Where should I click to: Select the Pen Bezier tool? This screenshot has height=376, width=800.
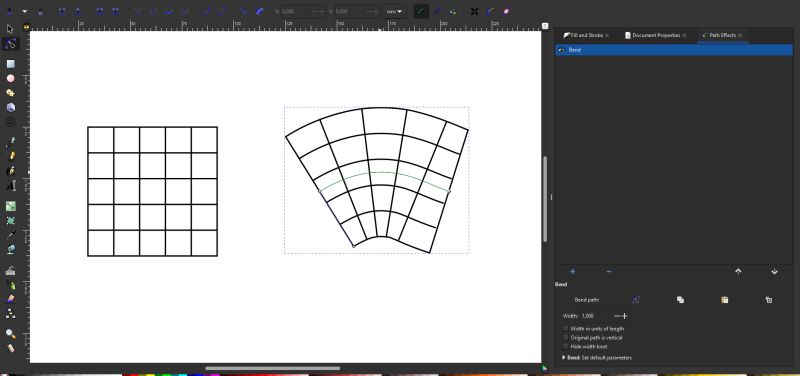point(10,156)
